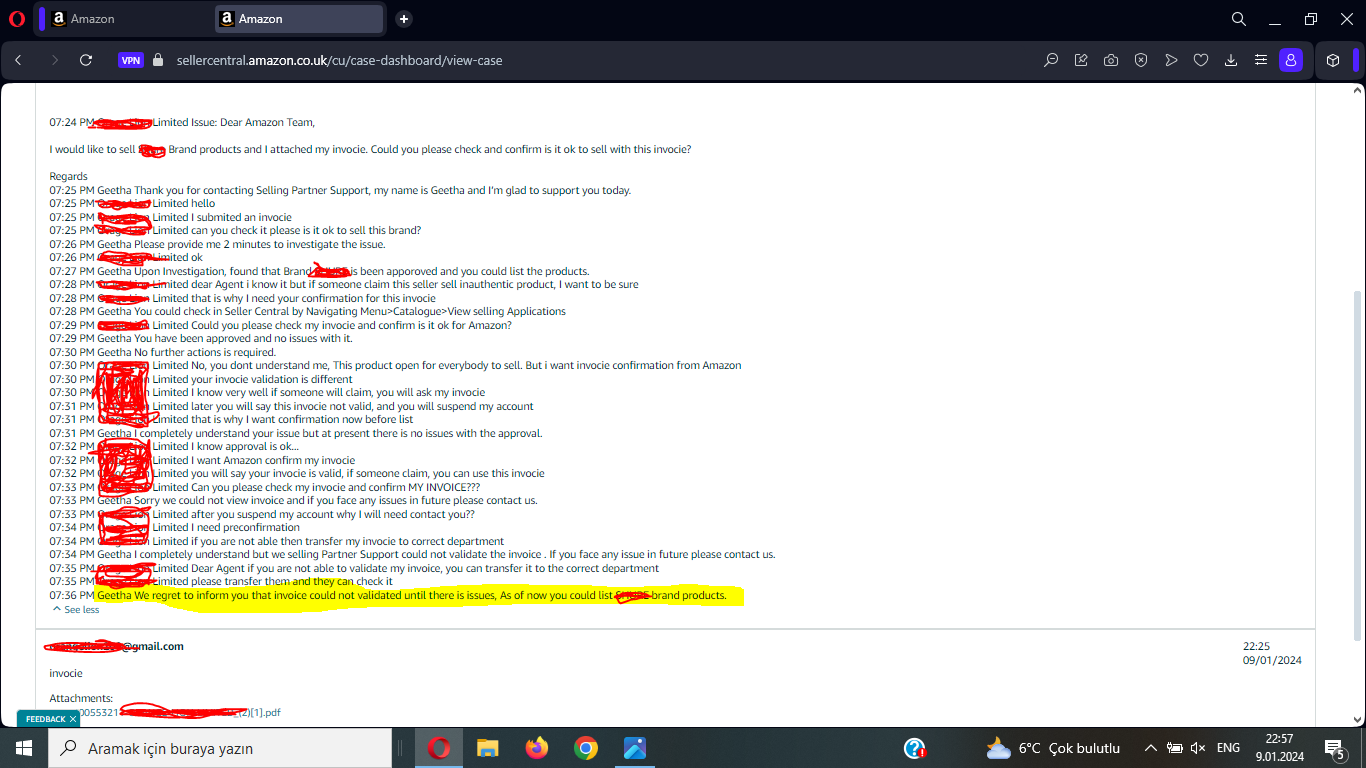This screenshot has width=1366, height=768.
Task: Select the second Amazon tab
Action: [x=297, y=19]
